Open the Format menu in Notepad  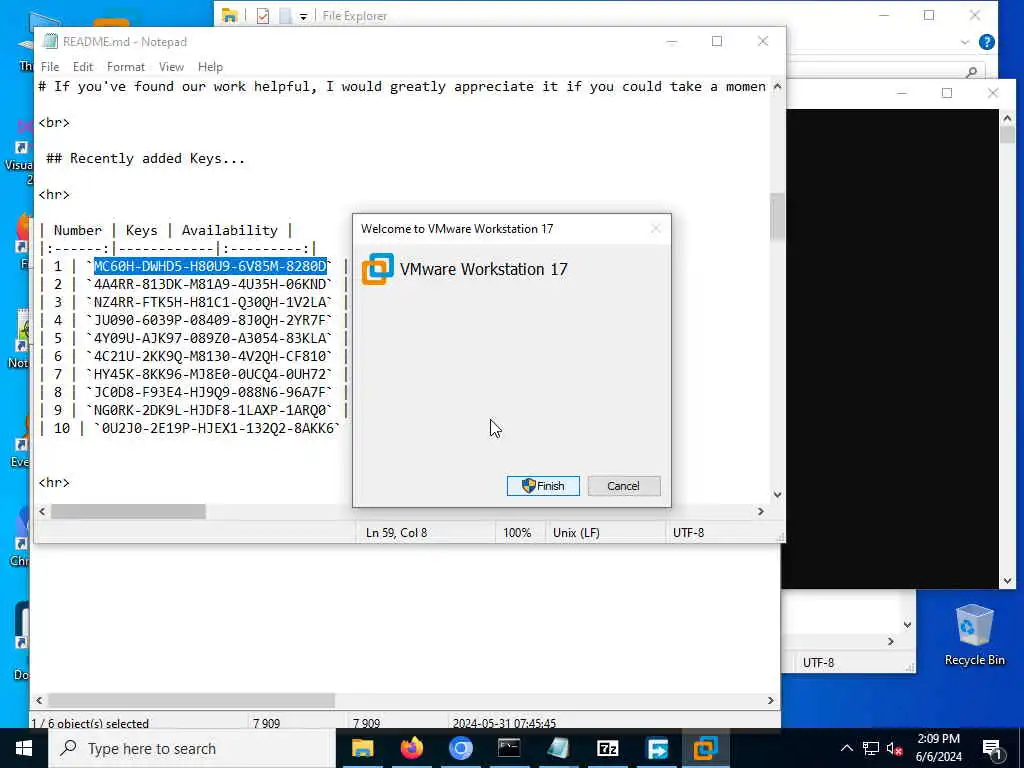126,67
